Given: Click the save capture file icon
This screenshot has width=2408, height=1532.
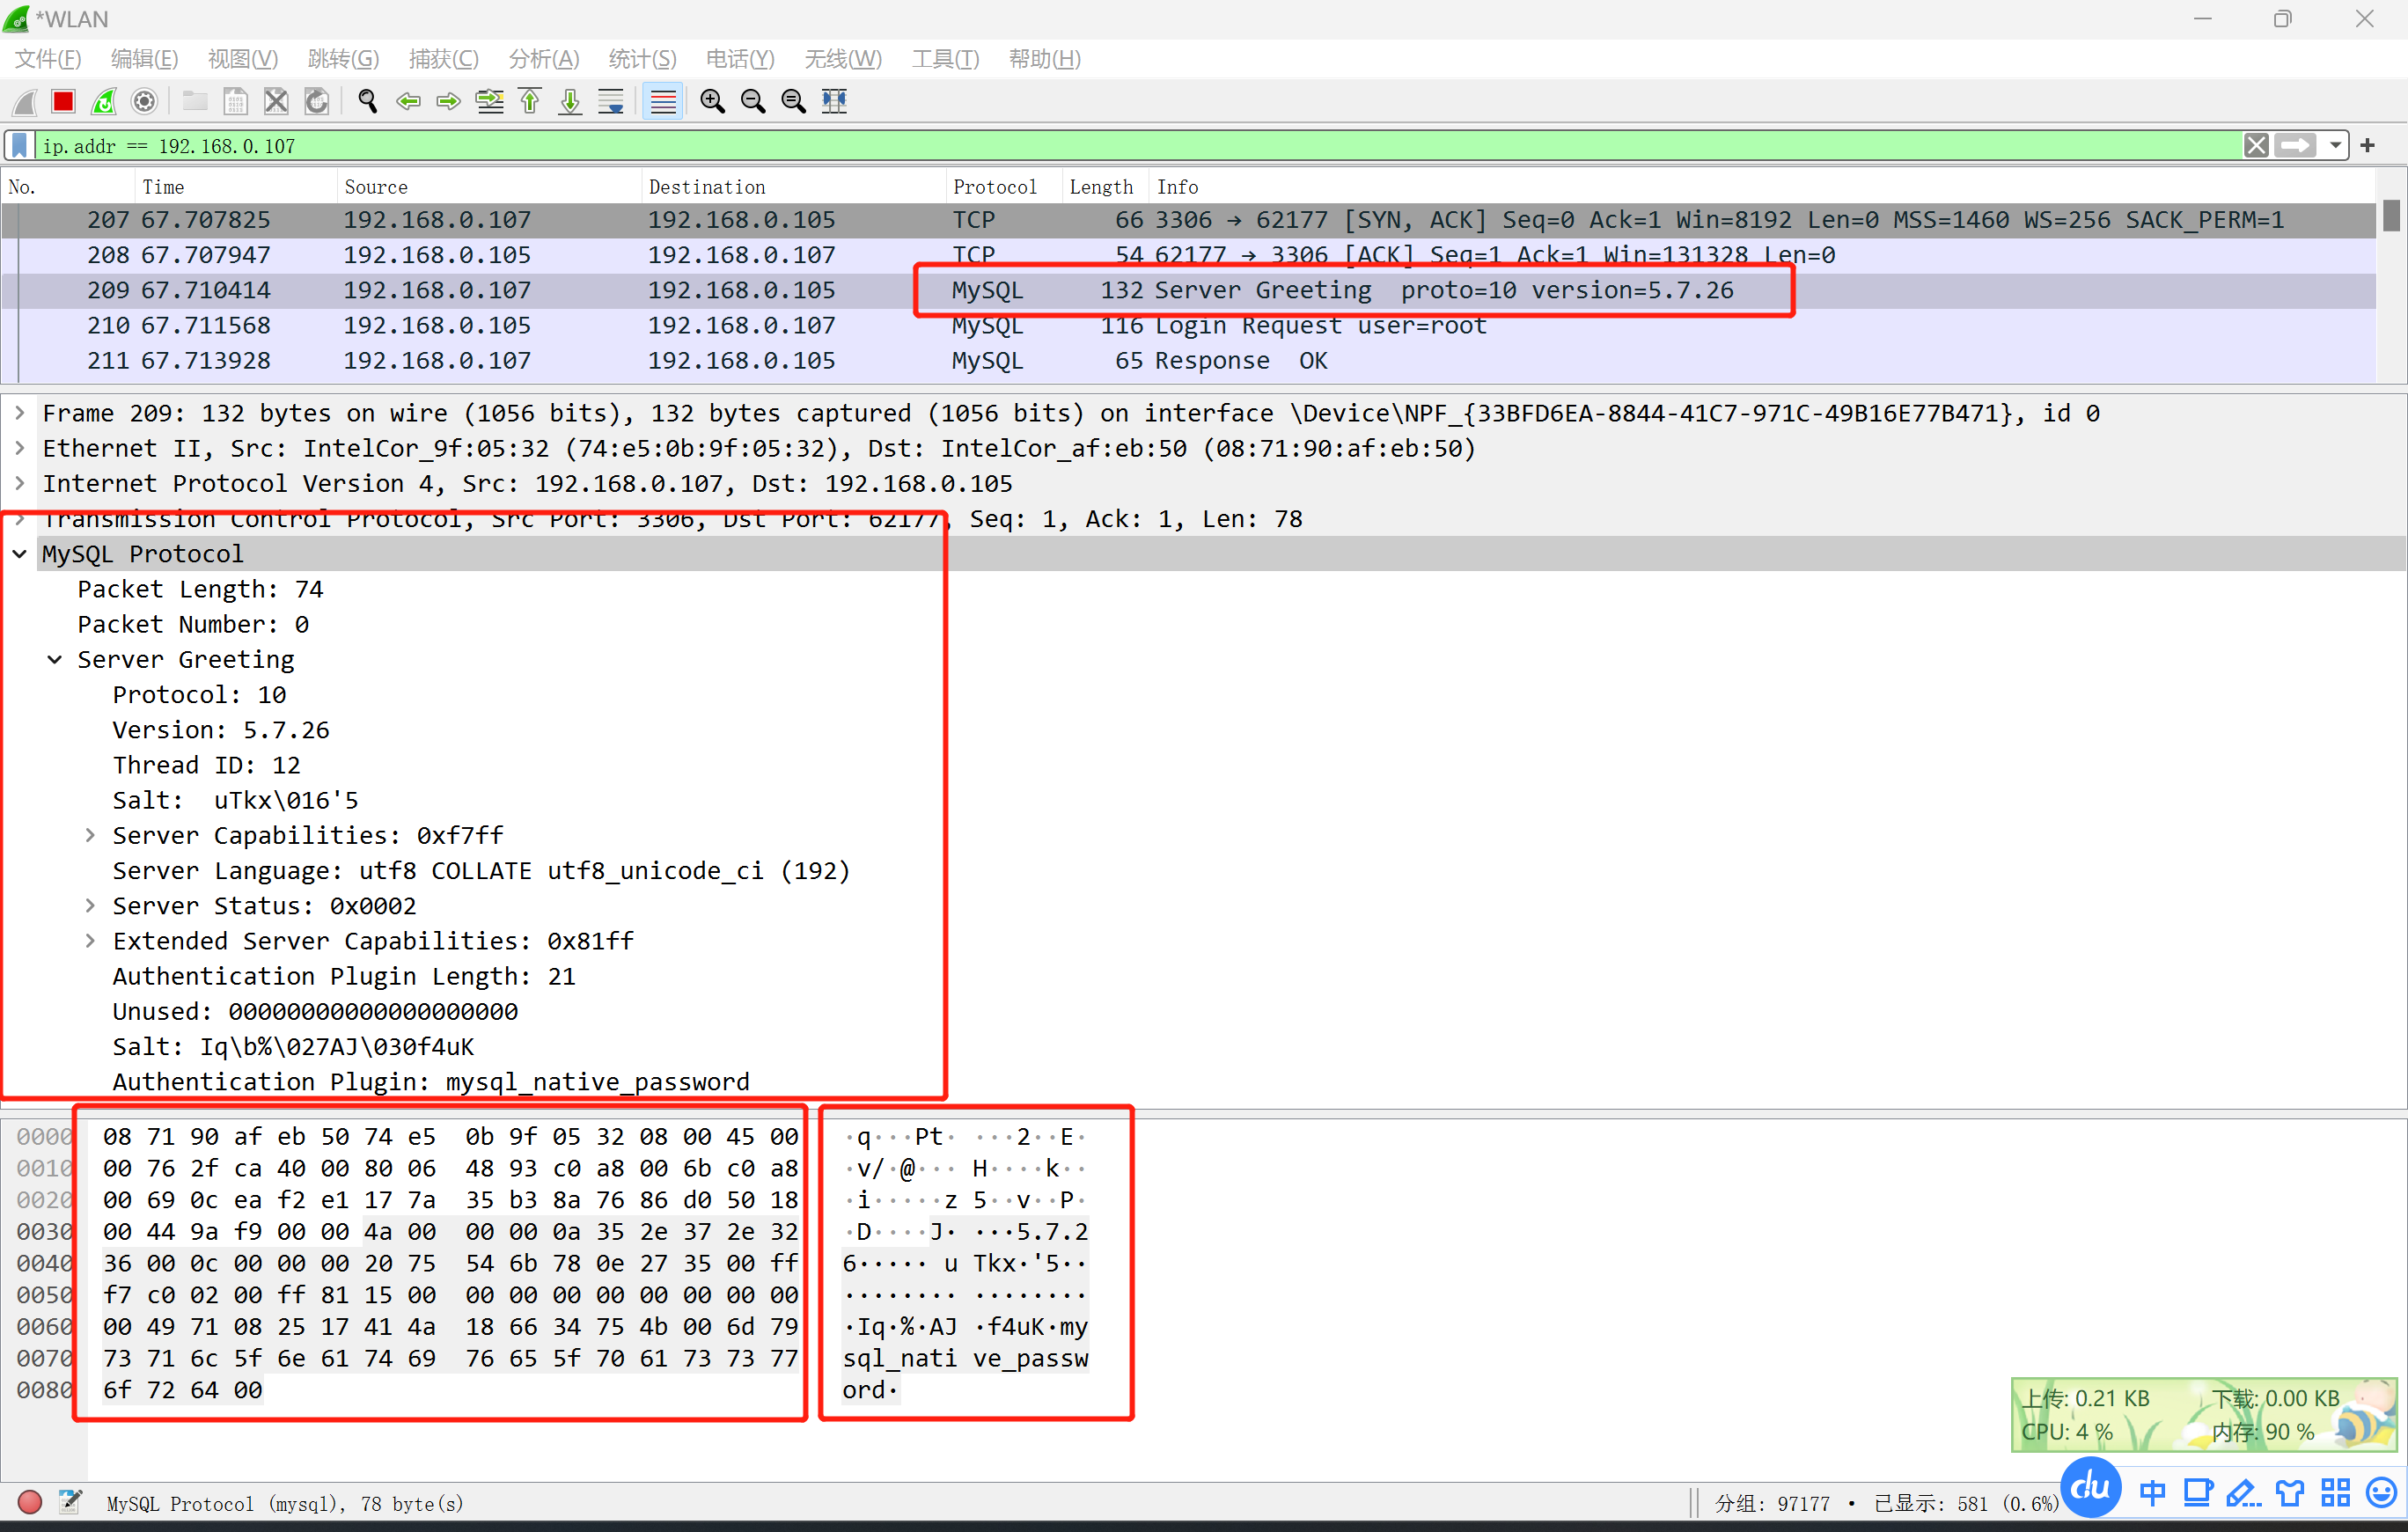Looking at the screenshot, I should pos(235,101).
